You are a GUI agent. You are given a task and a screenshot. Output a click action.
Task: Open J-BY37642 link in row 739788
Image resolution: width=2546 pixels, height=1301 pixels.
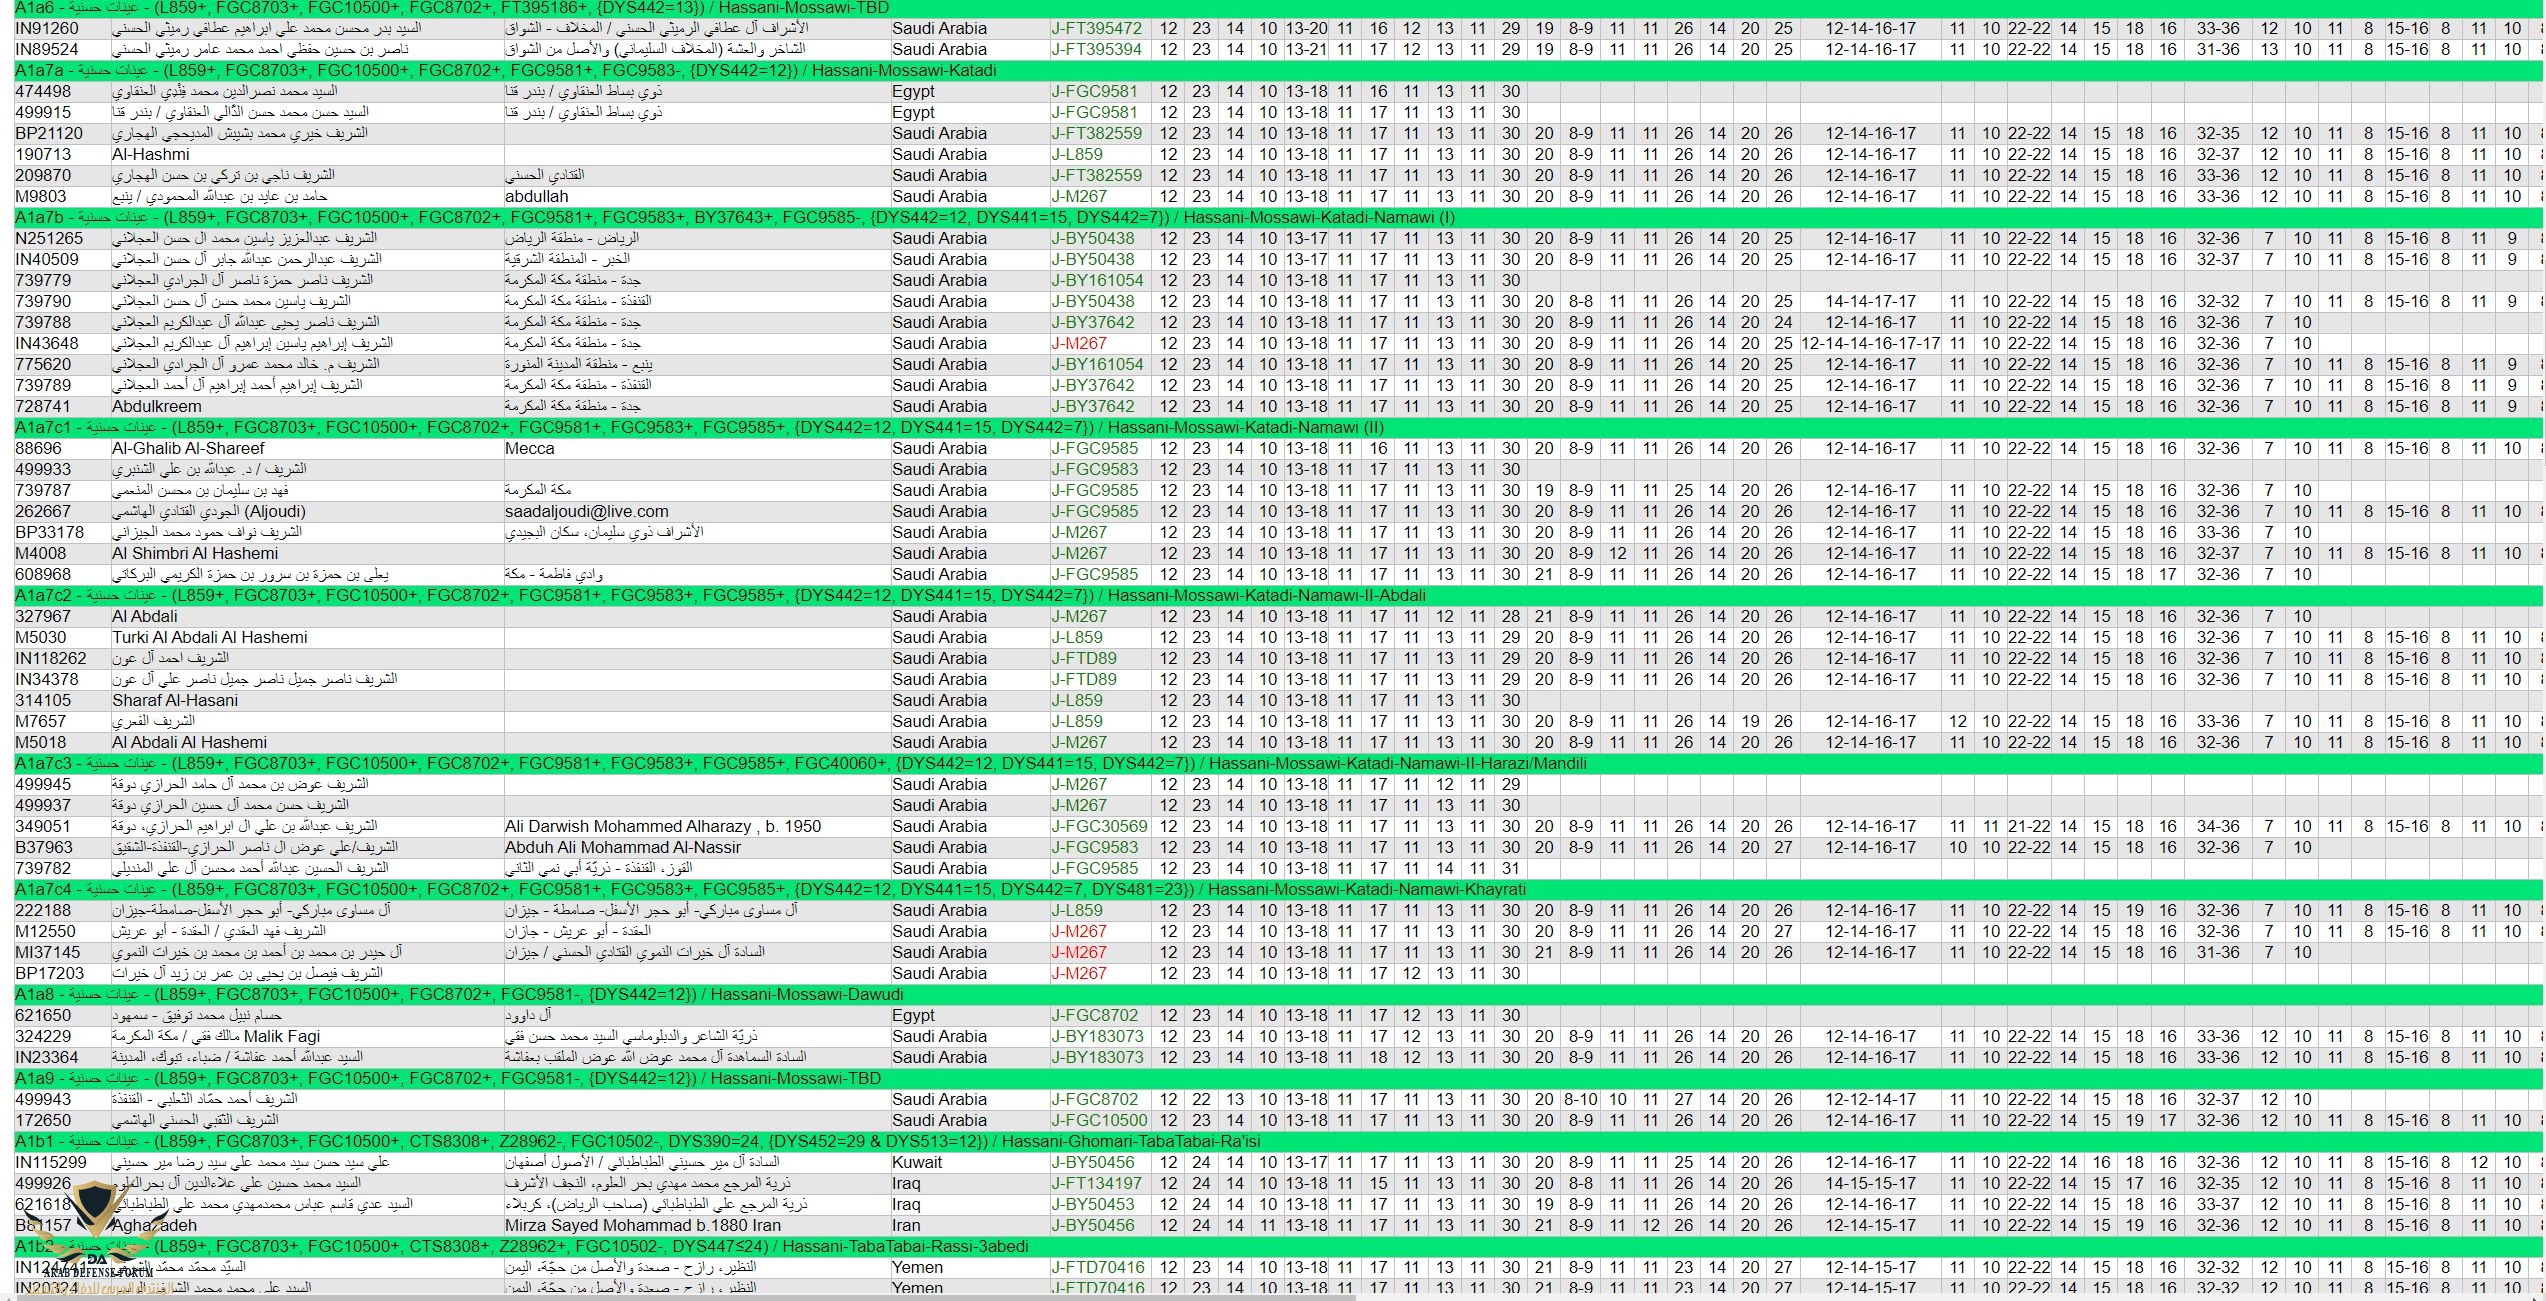coord(1093,322)
